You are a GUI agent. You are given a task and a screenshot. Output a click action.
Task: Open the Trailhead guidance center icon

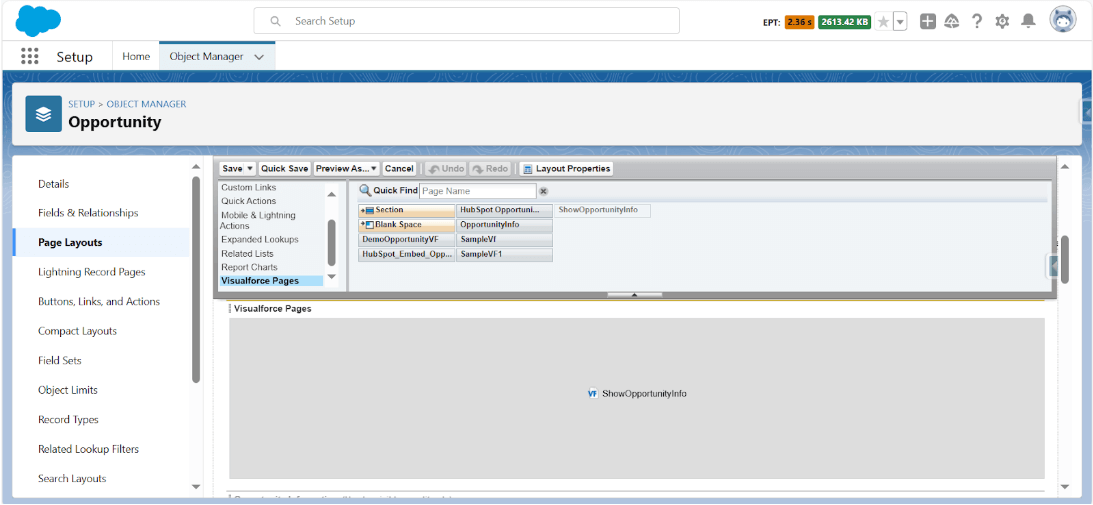point(951,22)
